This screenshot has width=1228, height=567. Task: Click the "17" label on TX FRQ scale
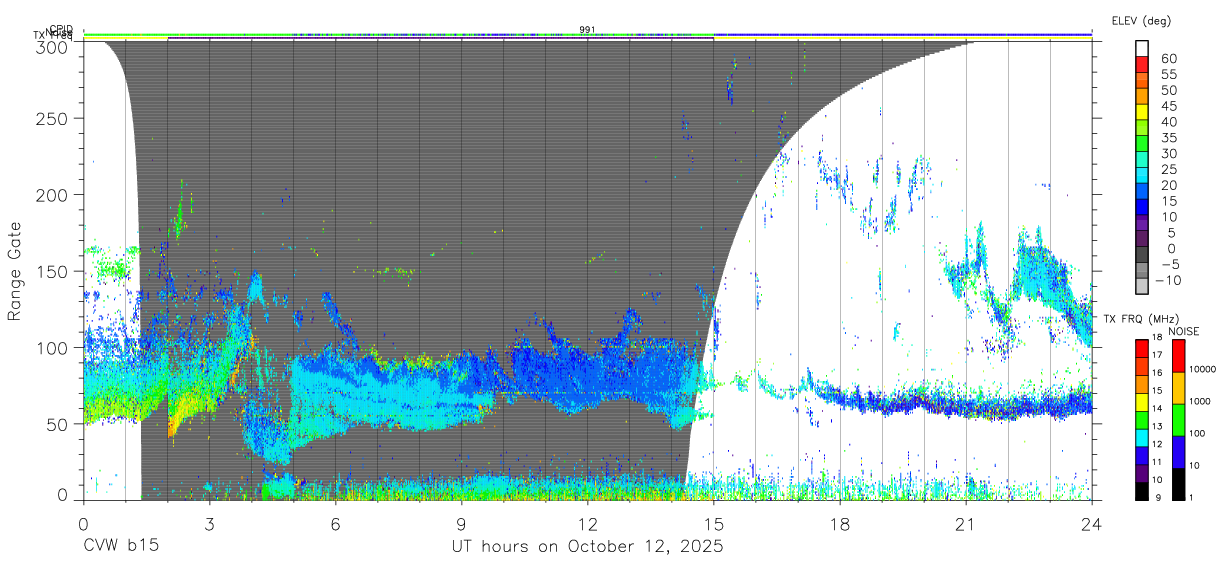1157,355
